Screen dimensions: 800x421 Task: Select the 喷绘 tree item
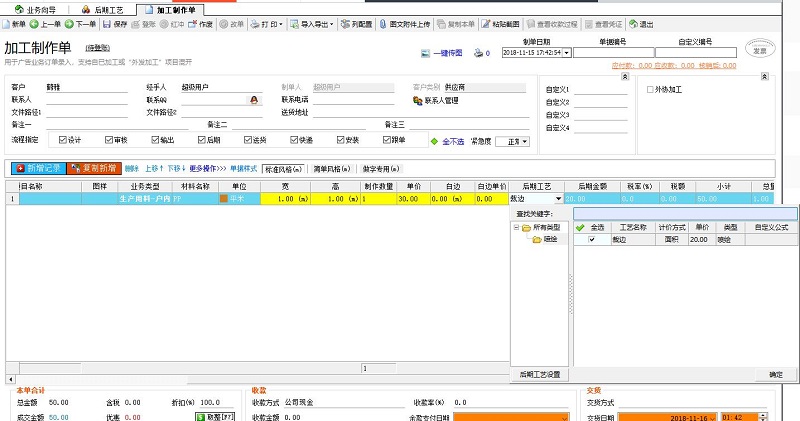coord(550,239)
